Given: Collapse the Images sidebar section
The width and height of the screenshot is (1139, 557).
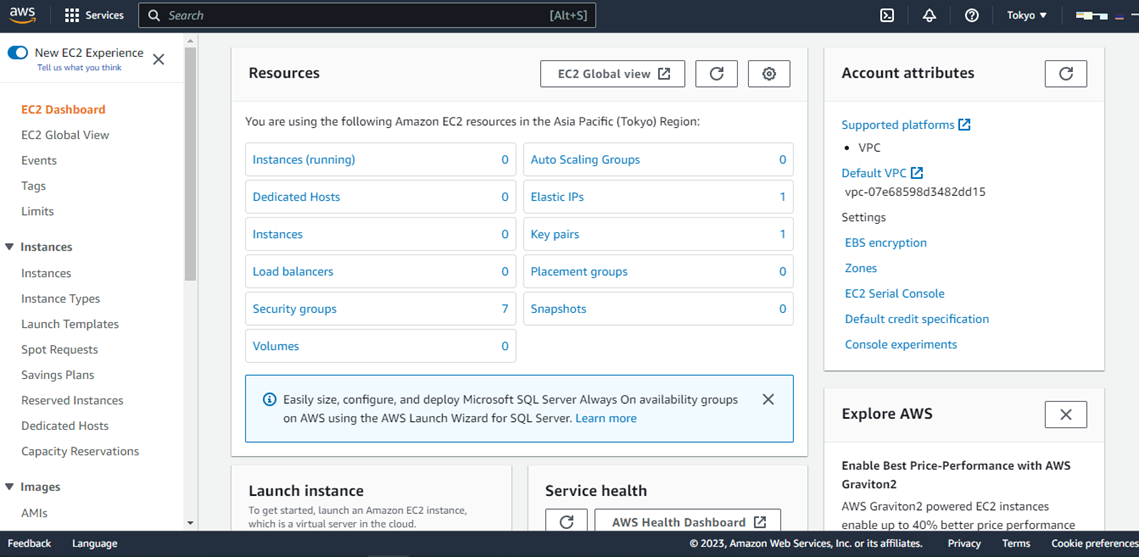Looking at the screenshot, I should 9,487.
